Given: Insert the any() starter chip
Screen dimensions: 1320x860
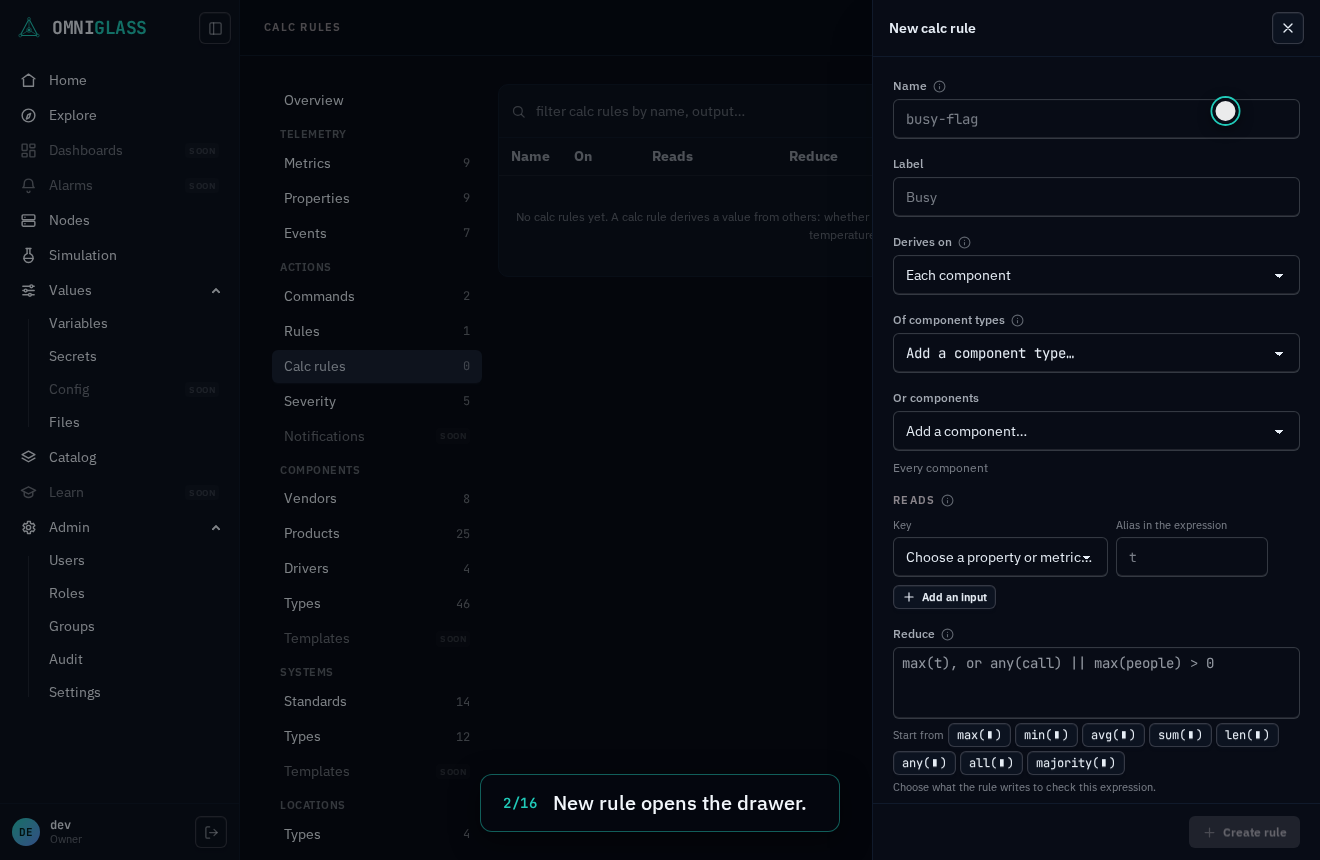Looking at the screenshot, I should point(924,763).
